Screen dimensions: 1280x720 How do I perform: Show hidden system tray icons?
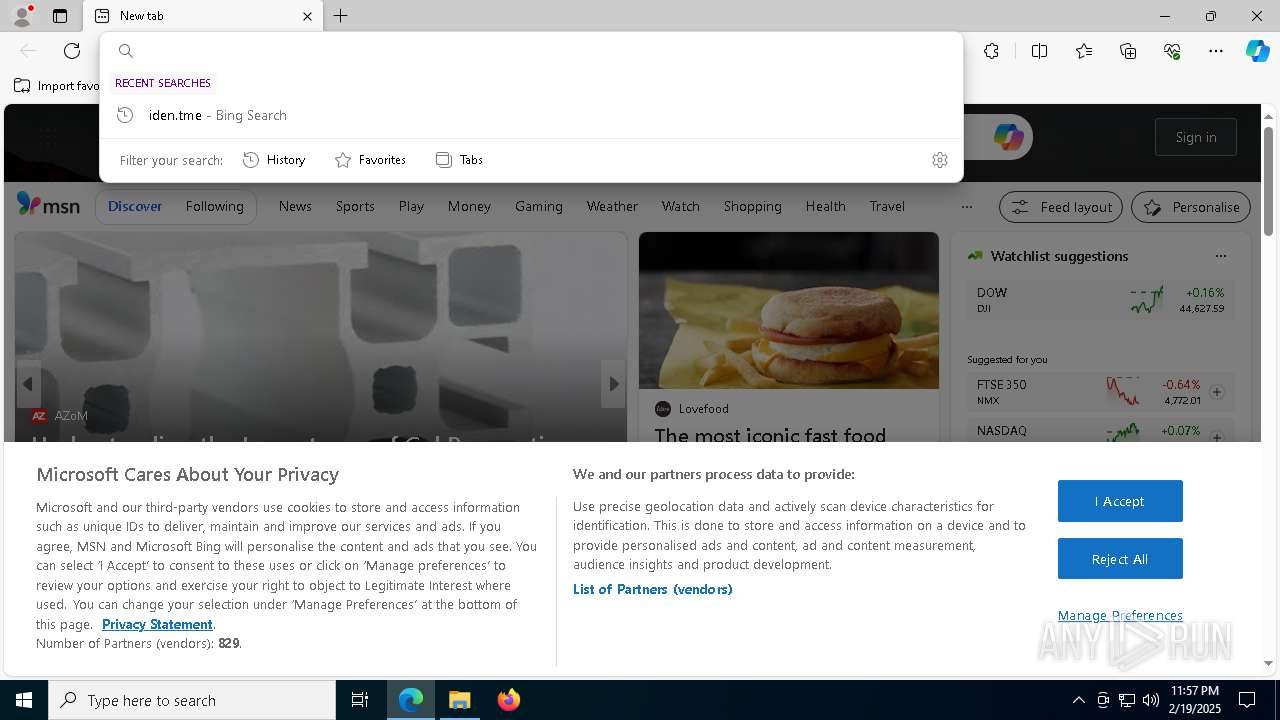point(1078,700)
